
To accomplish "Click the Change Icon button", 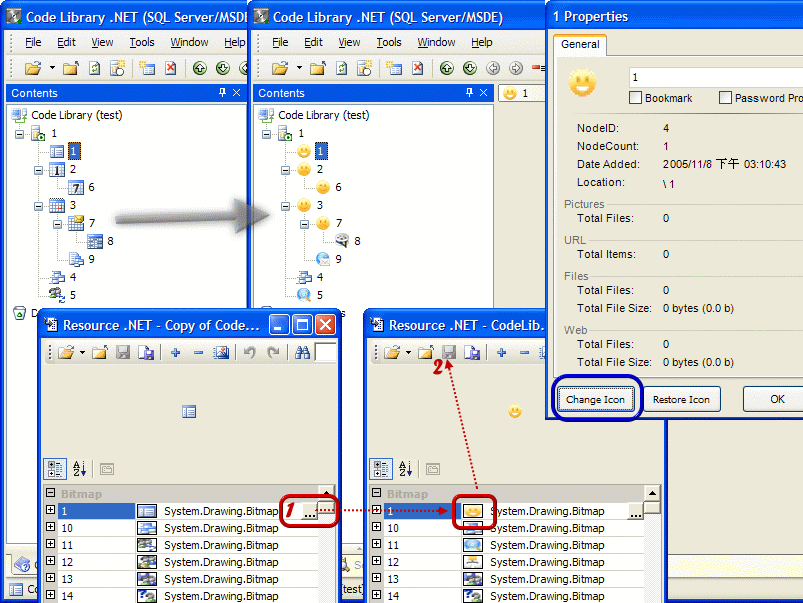I will point(595,399).
